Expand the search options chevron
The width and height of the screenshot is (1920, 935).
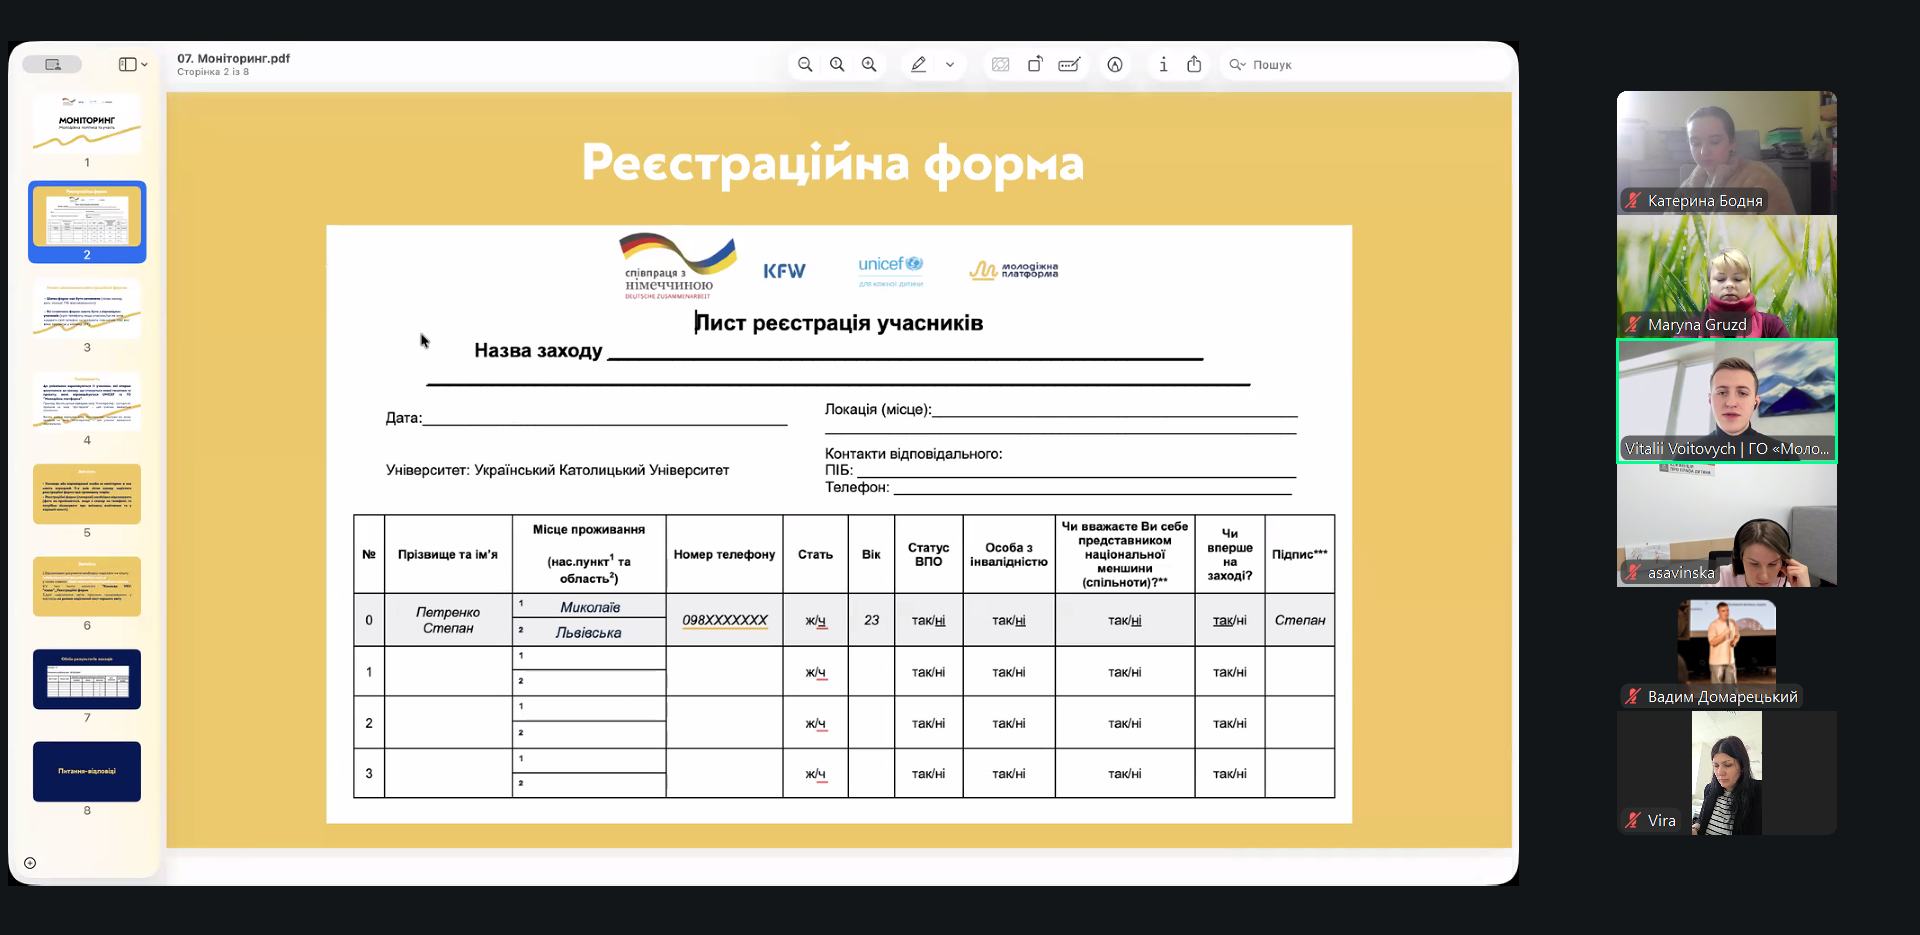1238,65
